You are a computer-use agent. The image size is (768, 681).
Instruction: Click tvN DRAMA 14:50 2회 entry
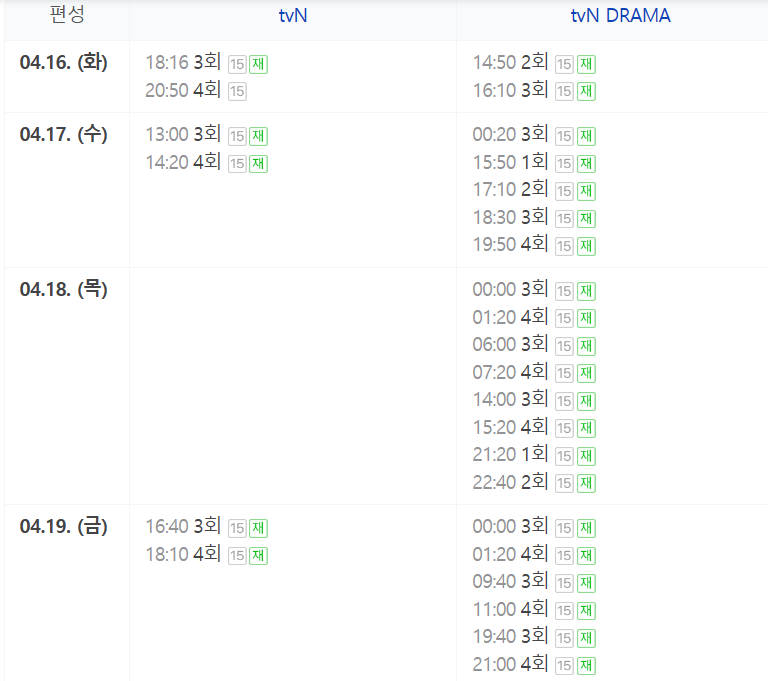(x=510, y=62)
